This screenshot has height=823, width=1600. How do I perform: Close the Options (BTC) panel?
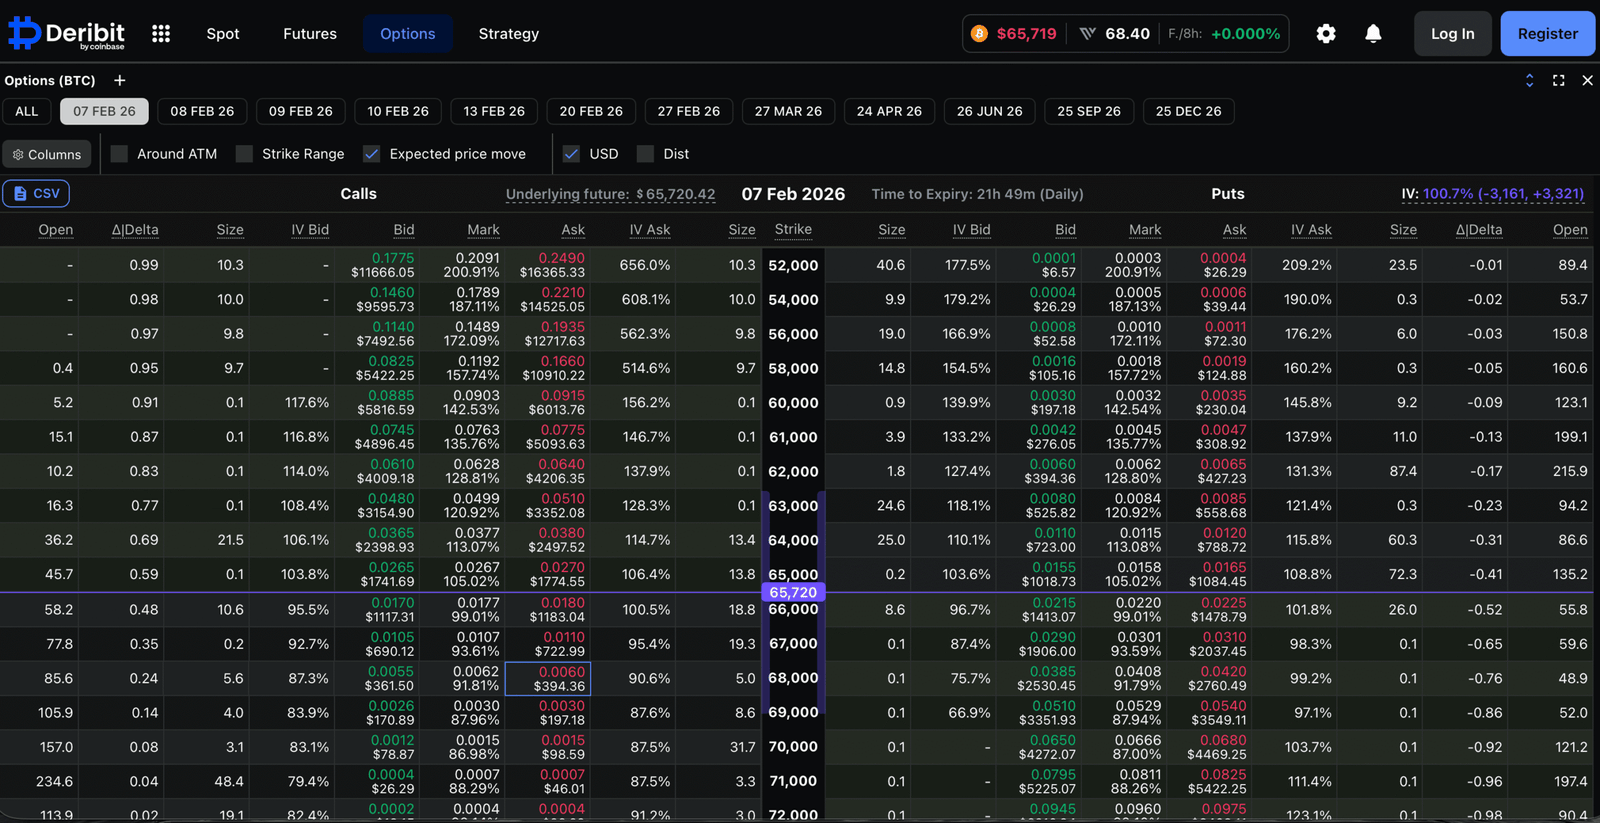(1587, 80)
